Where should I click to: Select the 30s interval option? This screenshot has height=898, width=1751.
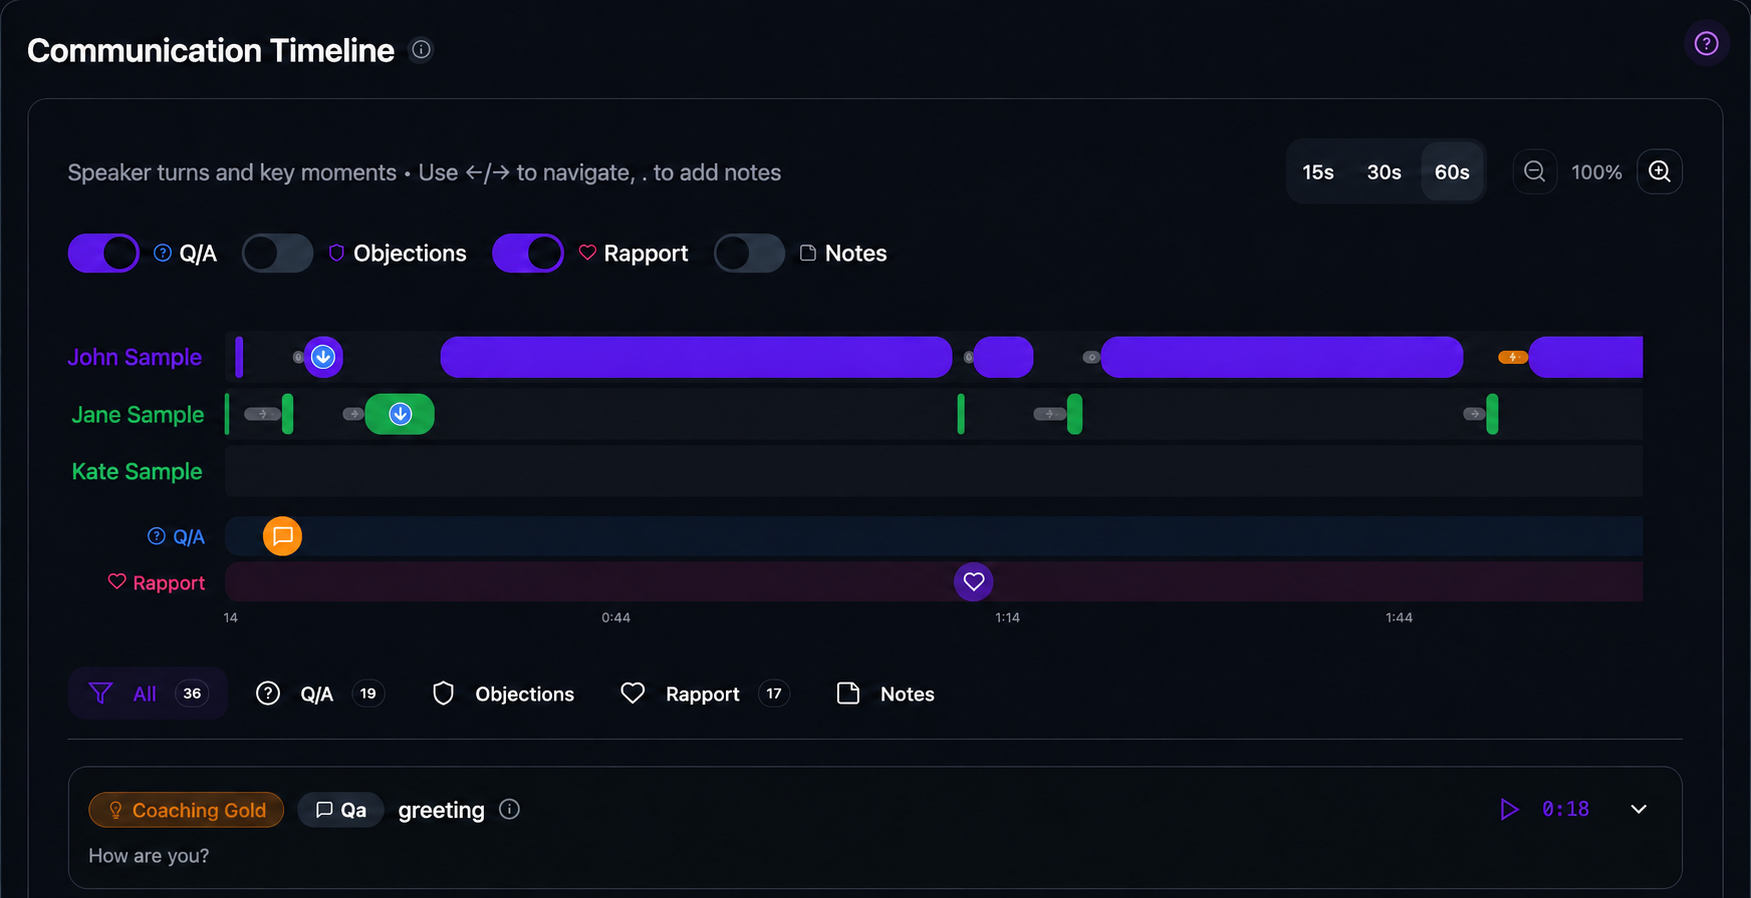(x=1384, y=172)
